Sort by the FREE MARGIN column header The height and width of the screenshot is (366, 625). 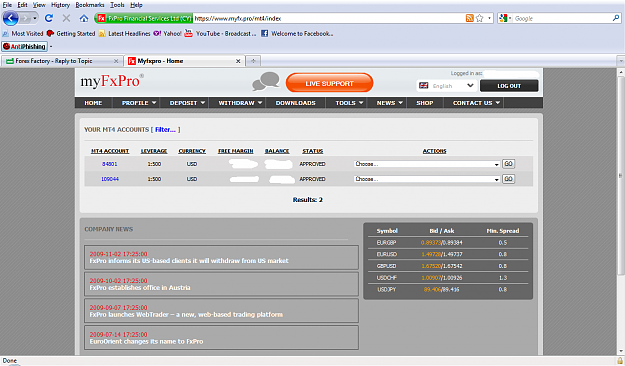pos(236,151)
